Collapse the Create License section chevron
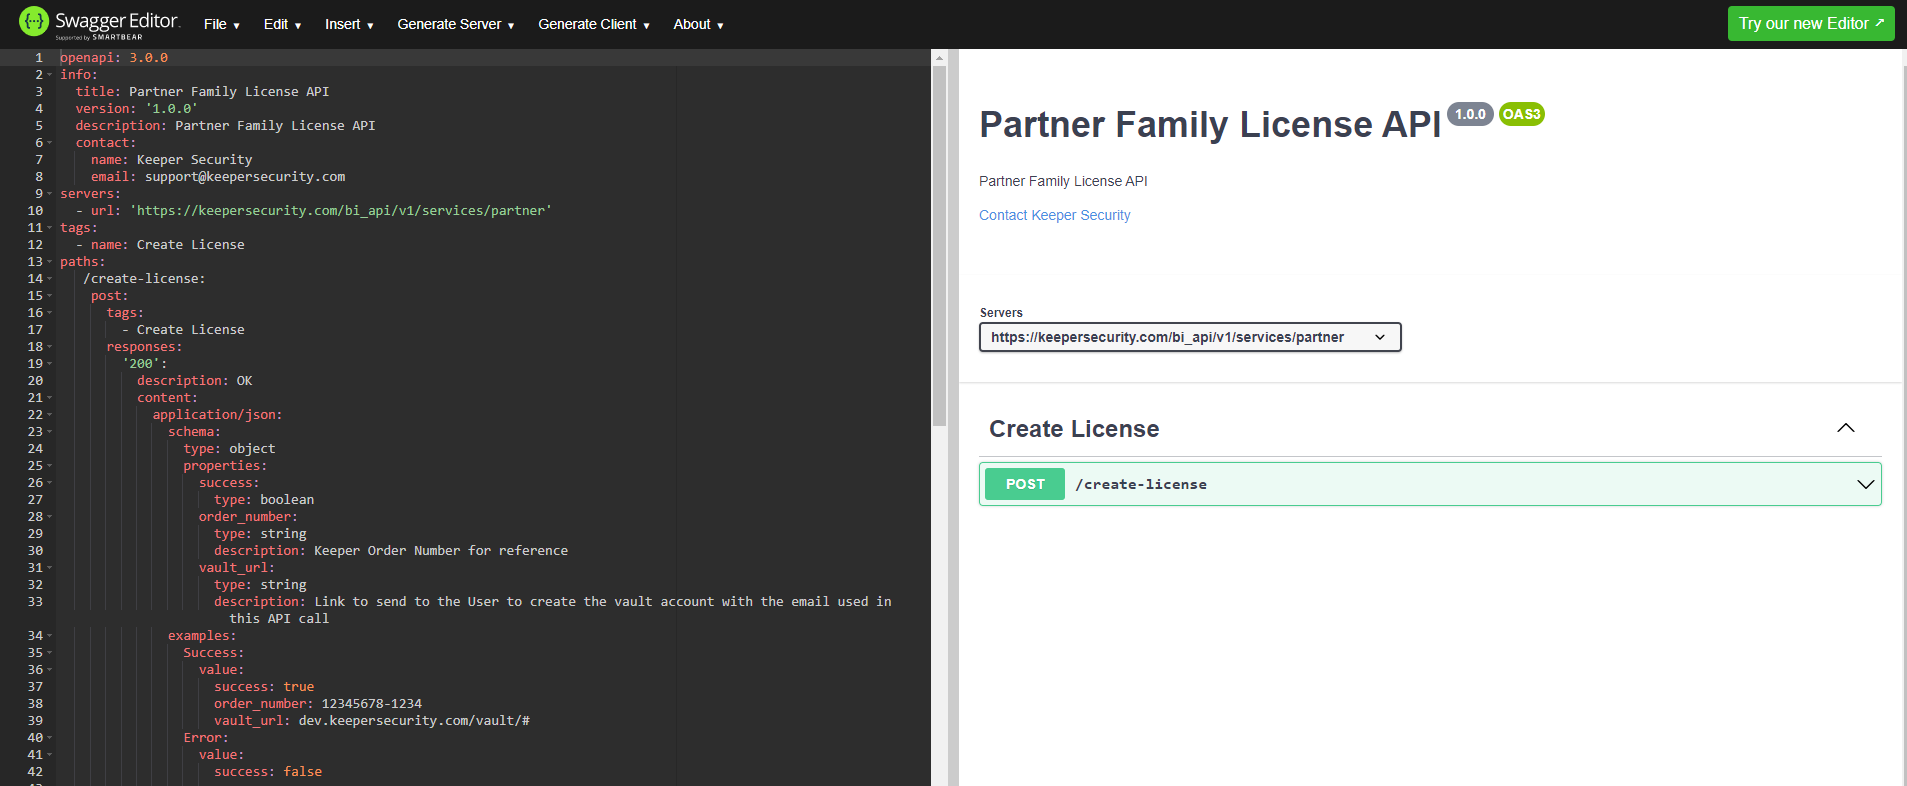Image resolution: width=1907 pixels, height=786 pixels. (x=1845, y=428)
